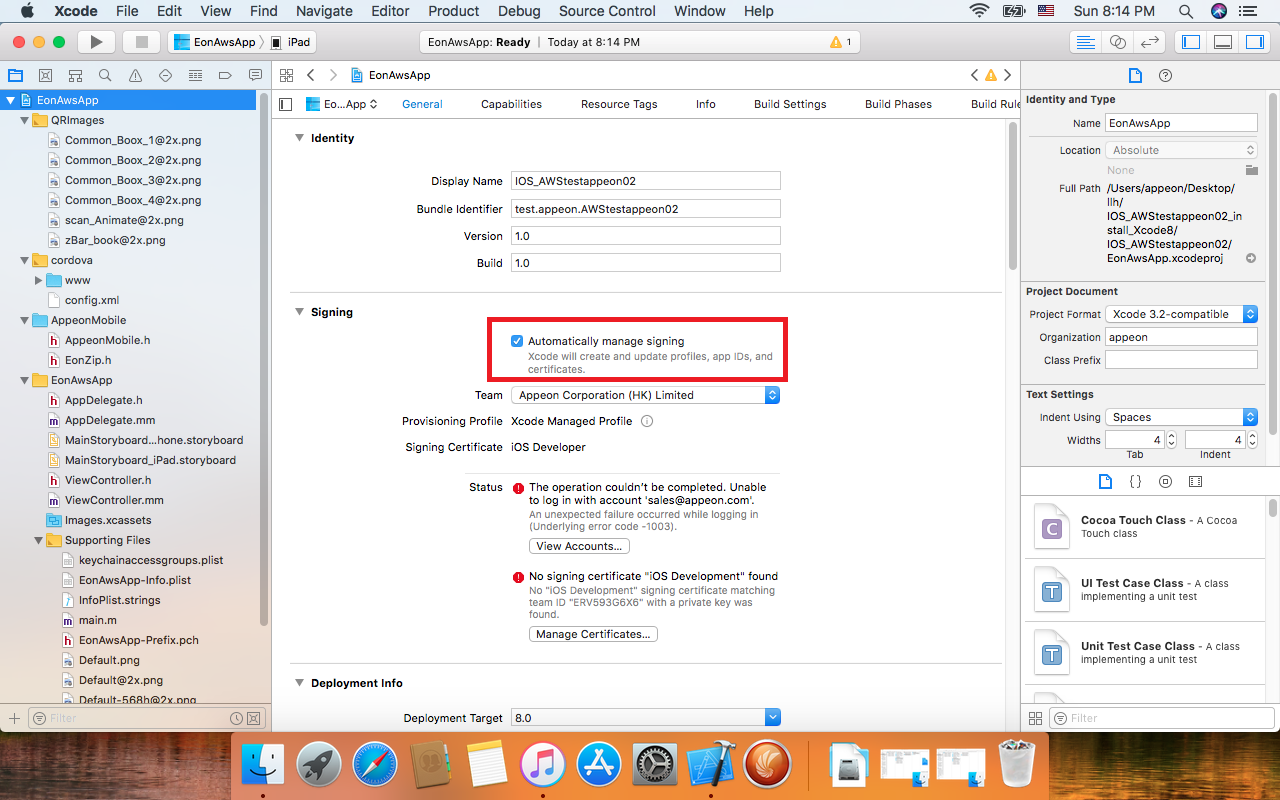Toggle the project and targets list sidebar

[286, 104]
